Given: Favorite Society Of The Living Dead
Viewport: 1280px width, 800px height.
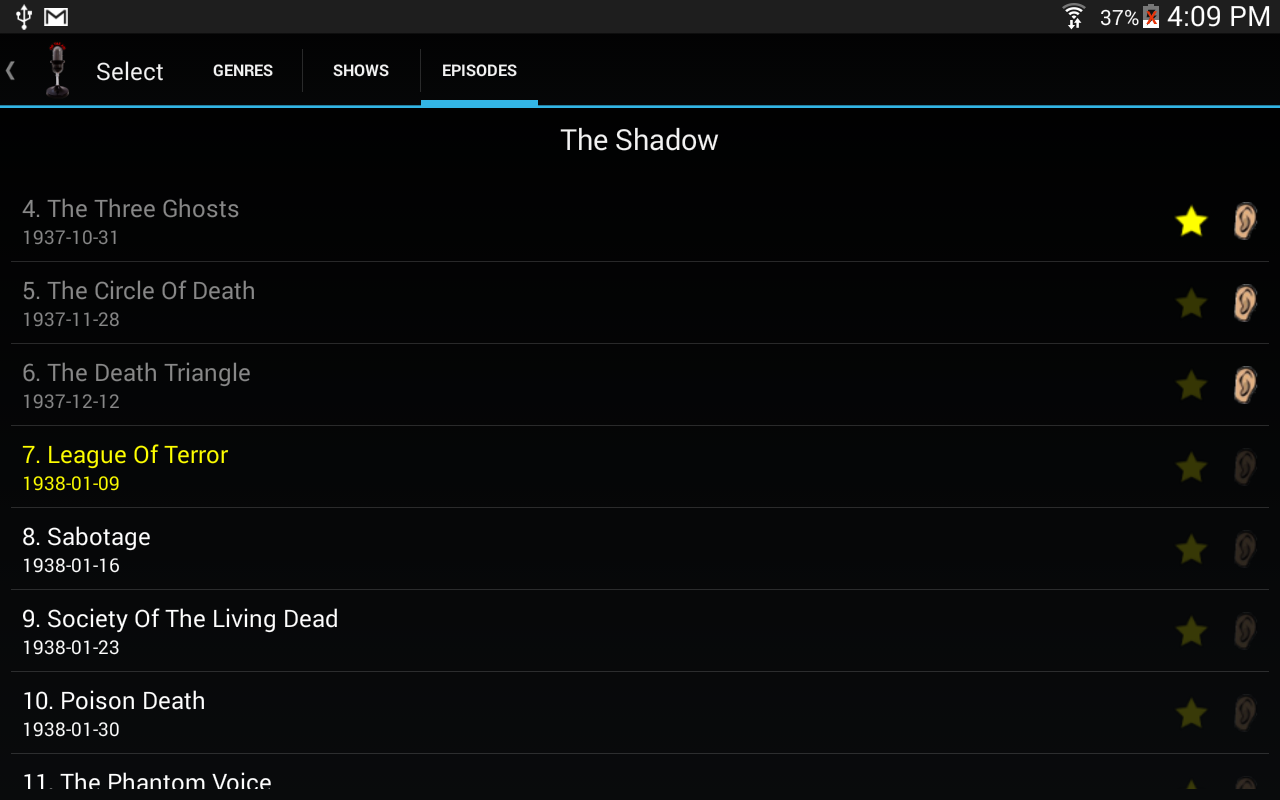Looking at the screenshot, I should pyautogui.click(x=1191, y=631).
